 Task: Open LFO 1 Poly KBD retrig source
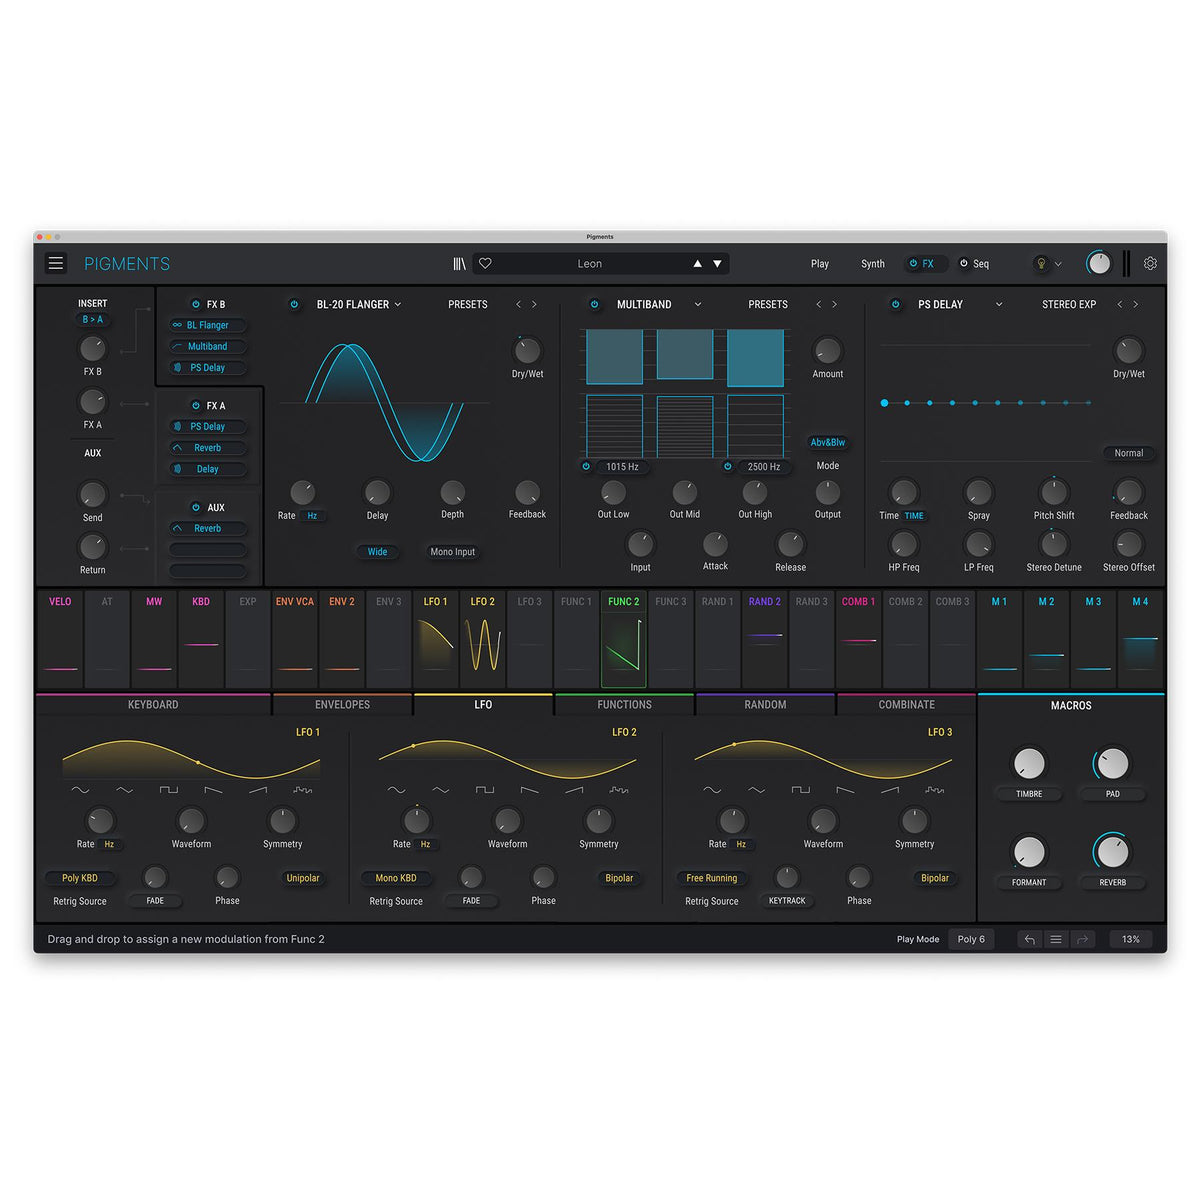80,878
